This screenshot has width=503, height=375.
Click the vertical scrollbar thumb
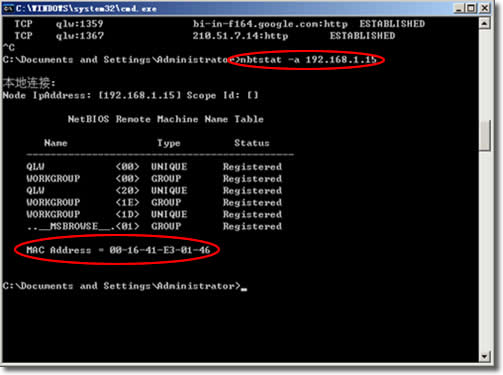point(484,135)
